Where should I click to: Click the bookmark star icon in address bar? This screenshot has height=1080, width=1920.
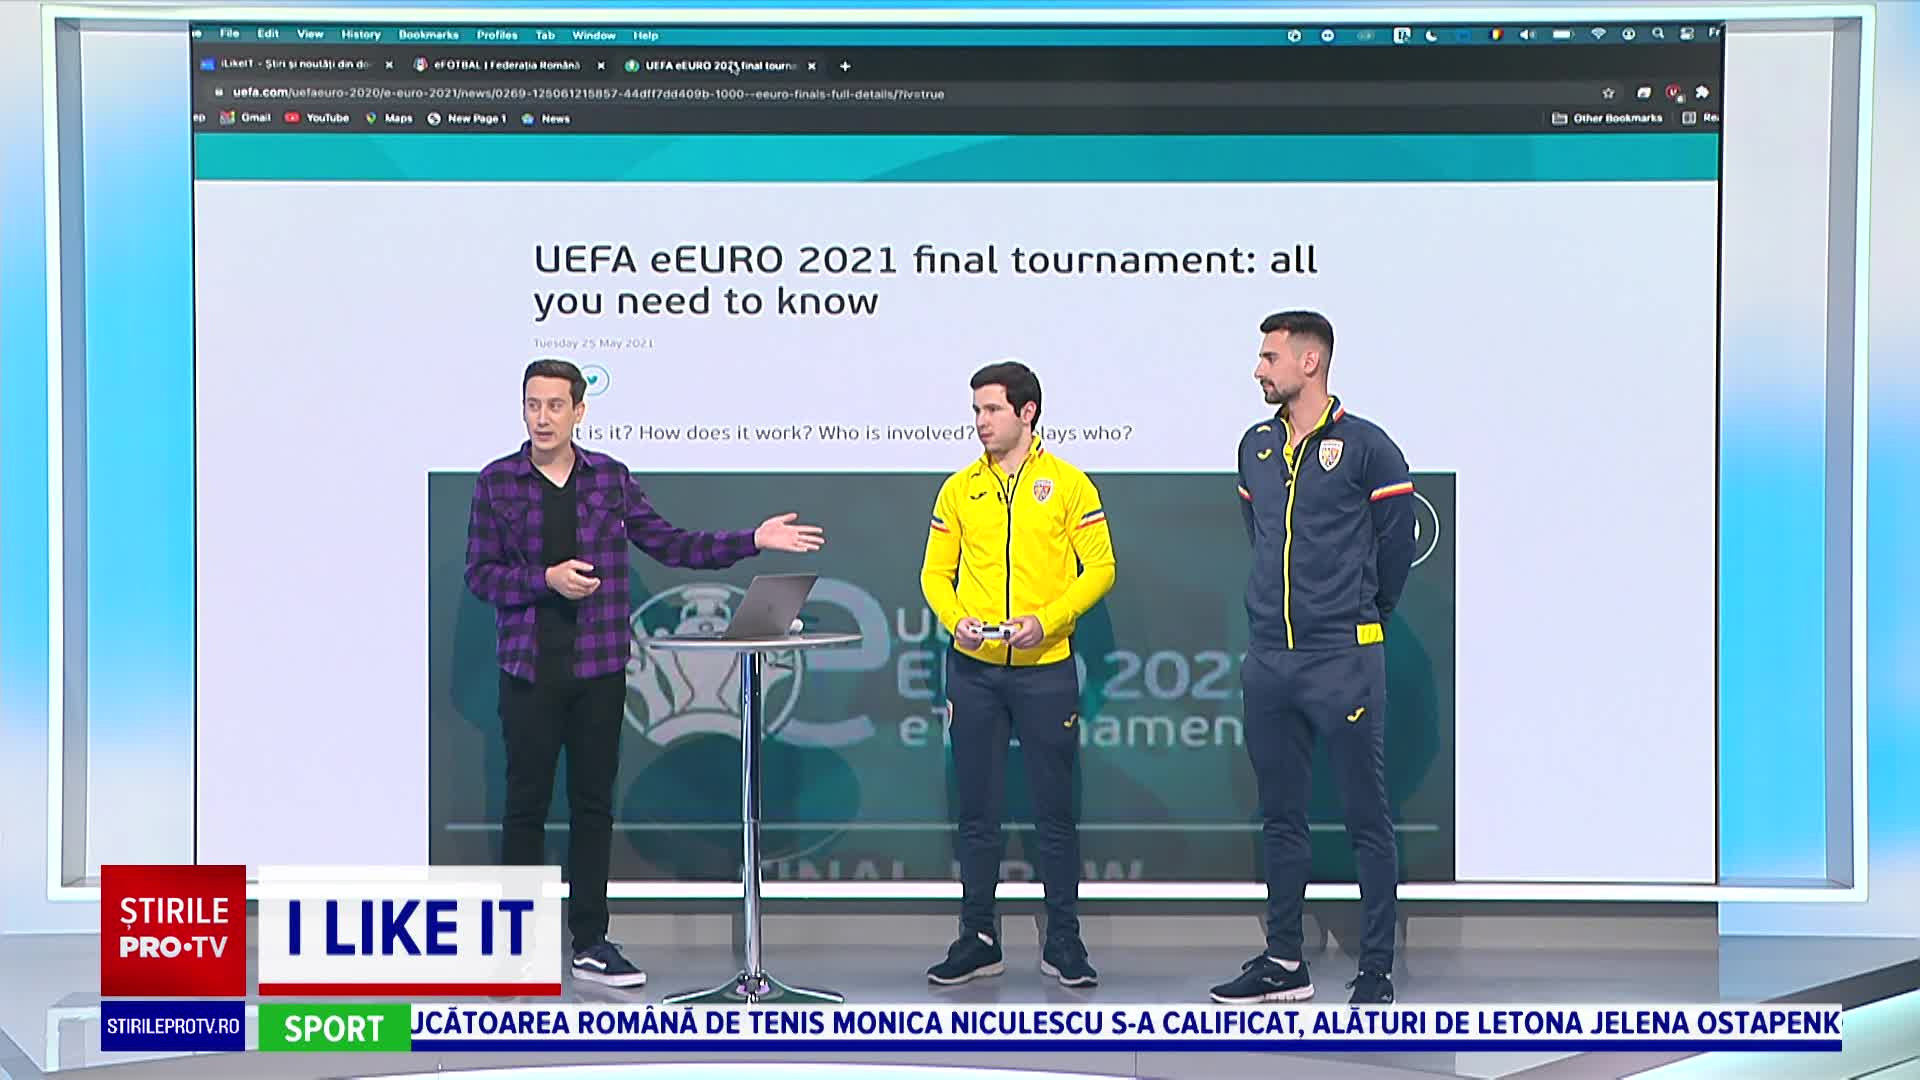point(1608,93)
